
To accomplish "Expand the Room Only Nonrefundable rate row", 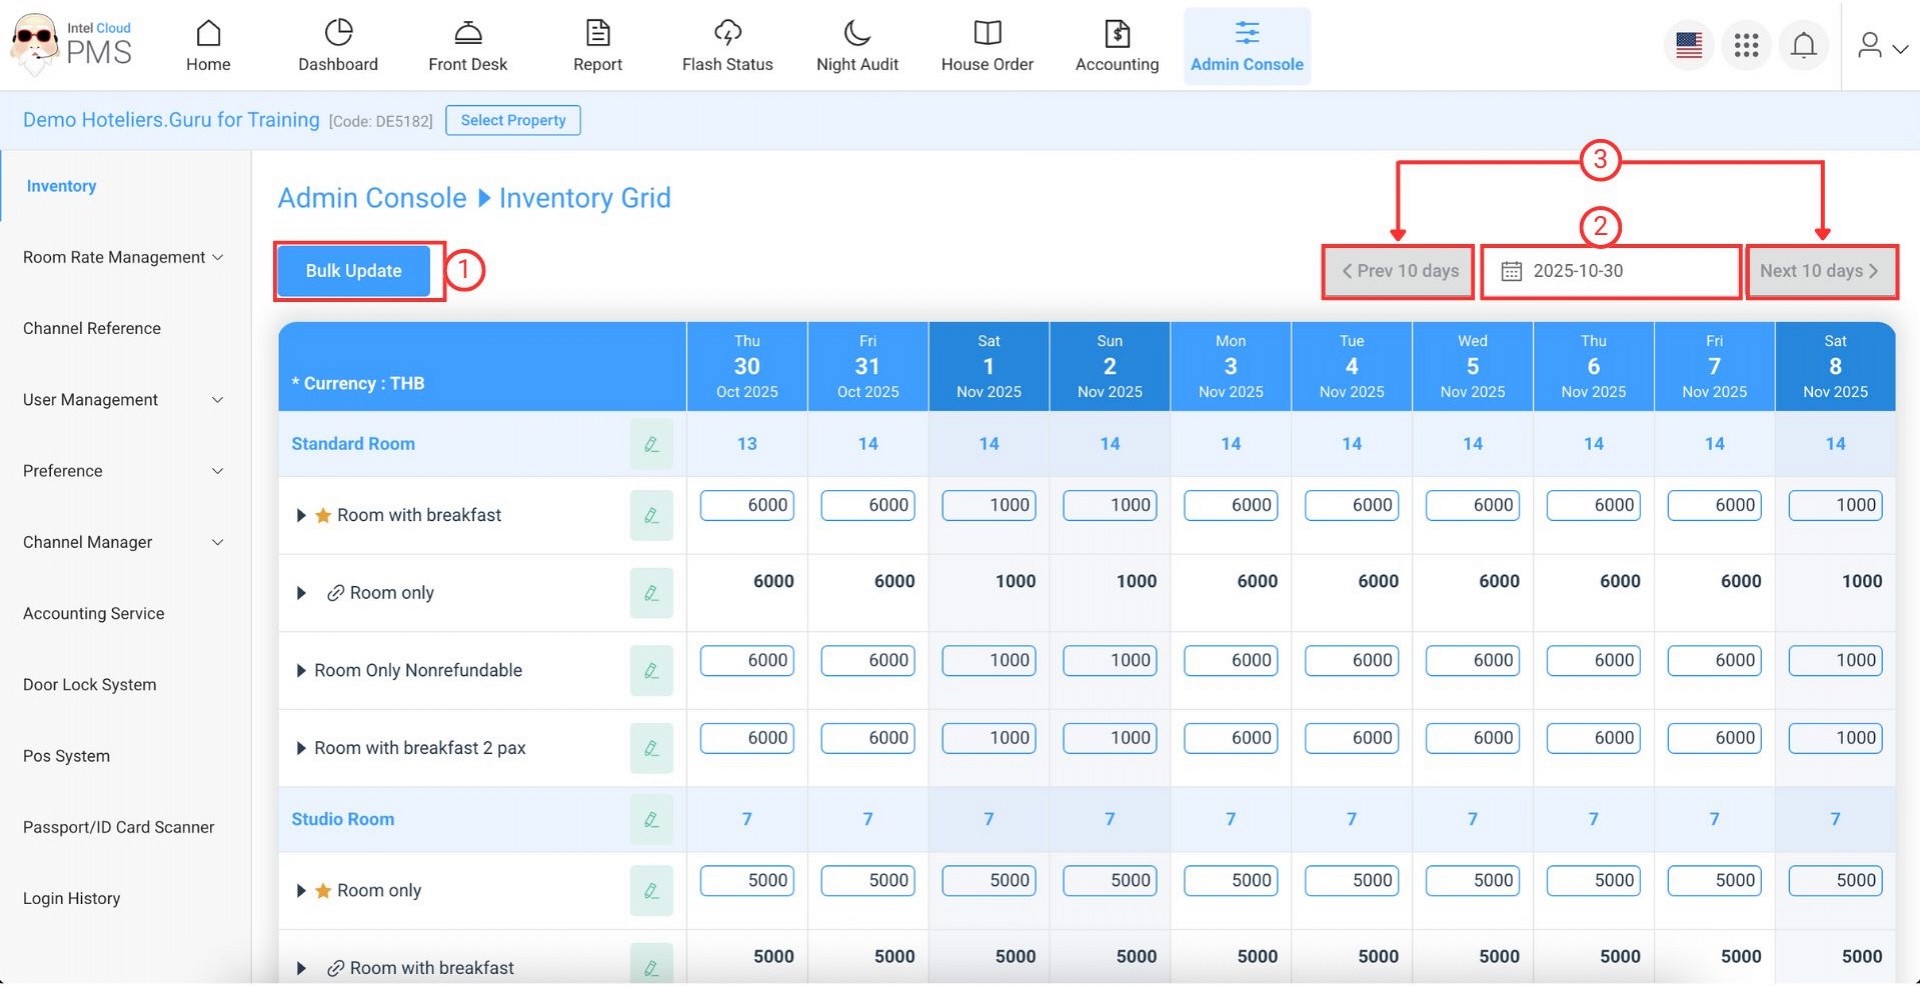I will point(300,671).
